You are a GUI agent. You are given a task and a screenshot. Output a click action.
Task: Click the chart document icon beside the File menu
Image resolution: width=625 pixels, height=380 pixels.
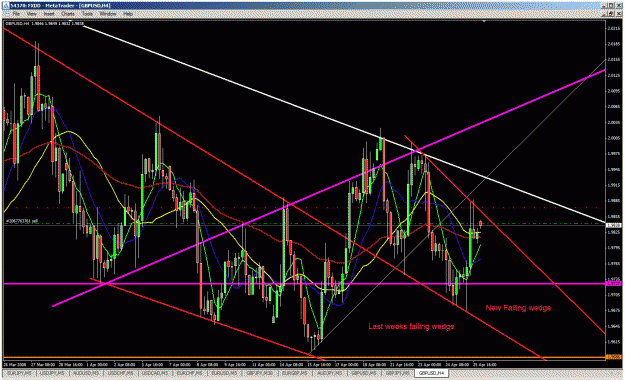pyautogui.click(x=7, y=14)
